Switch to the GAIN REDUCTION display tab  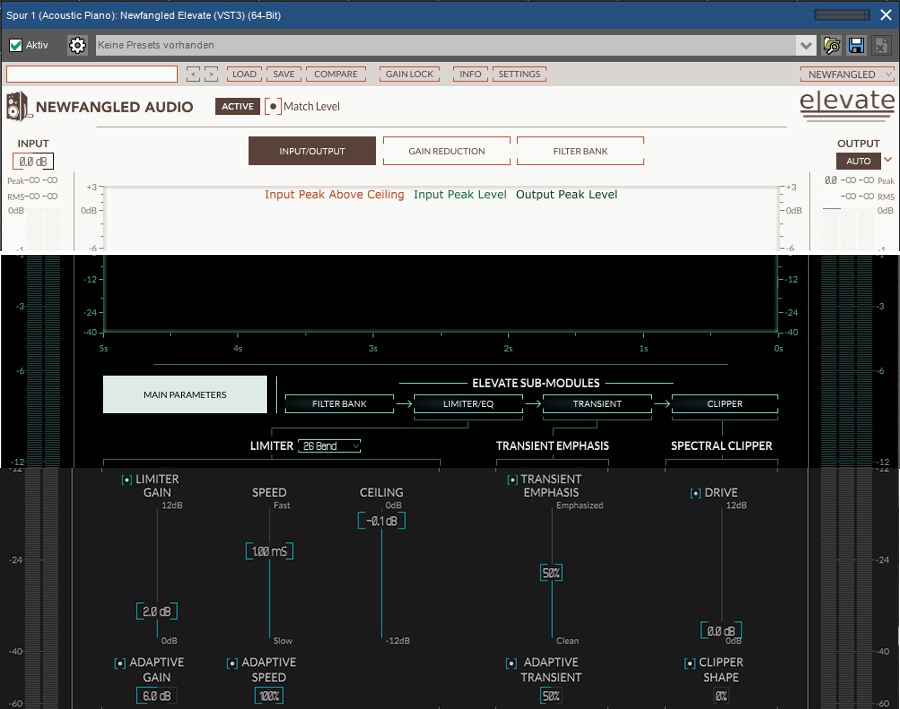(x=447, y=151)
